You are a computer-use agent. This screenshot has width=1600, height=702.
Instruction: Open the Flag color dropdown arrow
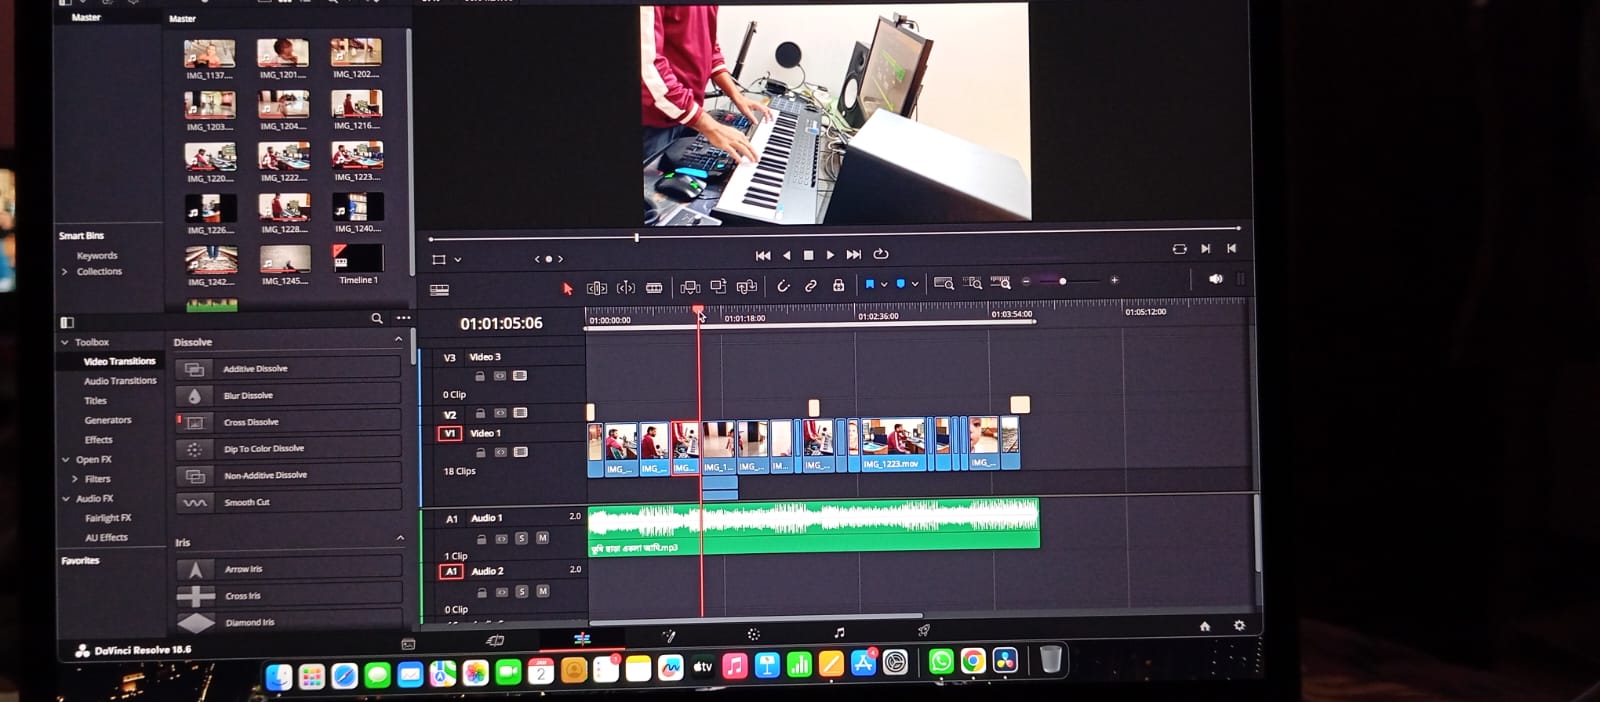point(884,285)
